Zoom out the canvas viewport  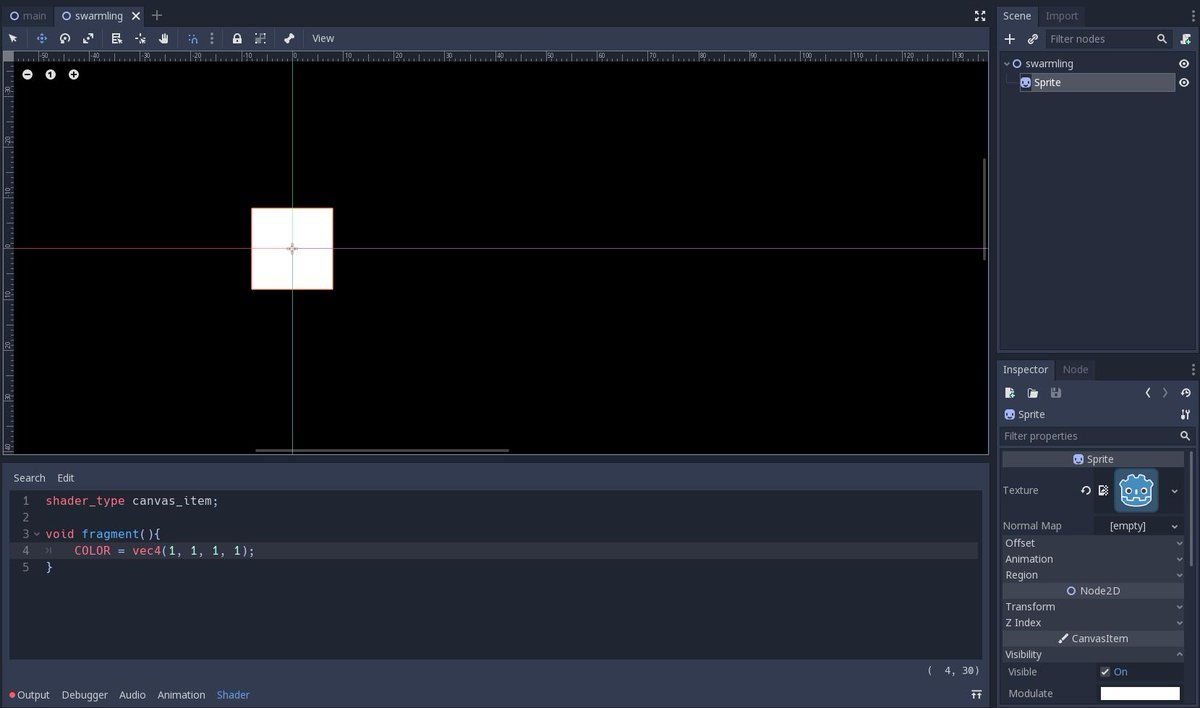click(27, 74)
